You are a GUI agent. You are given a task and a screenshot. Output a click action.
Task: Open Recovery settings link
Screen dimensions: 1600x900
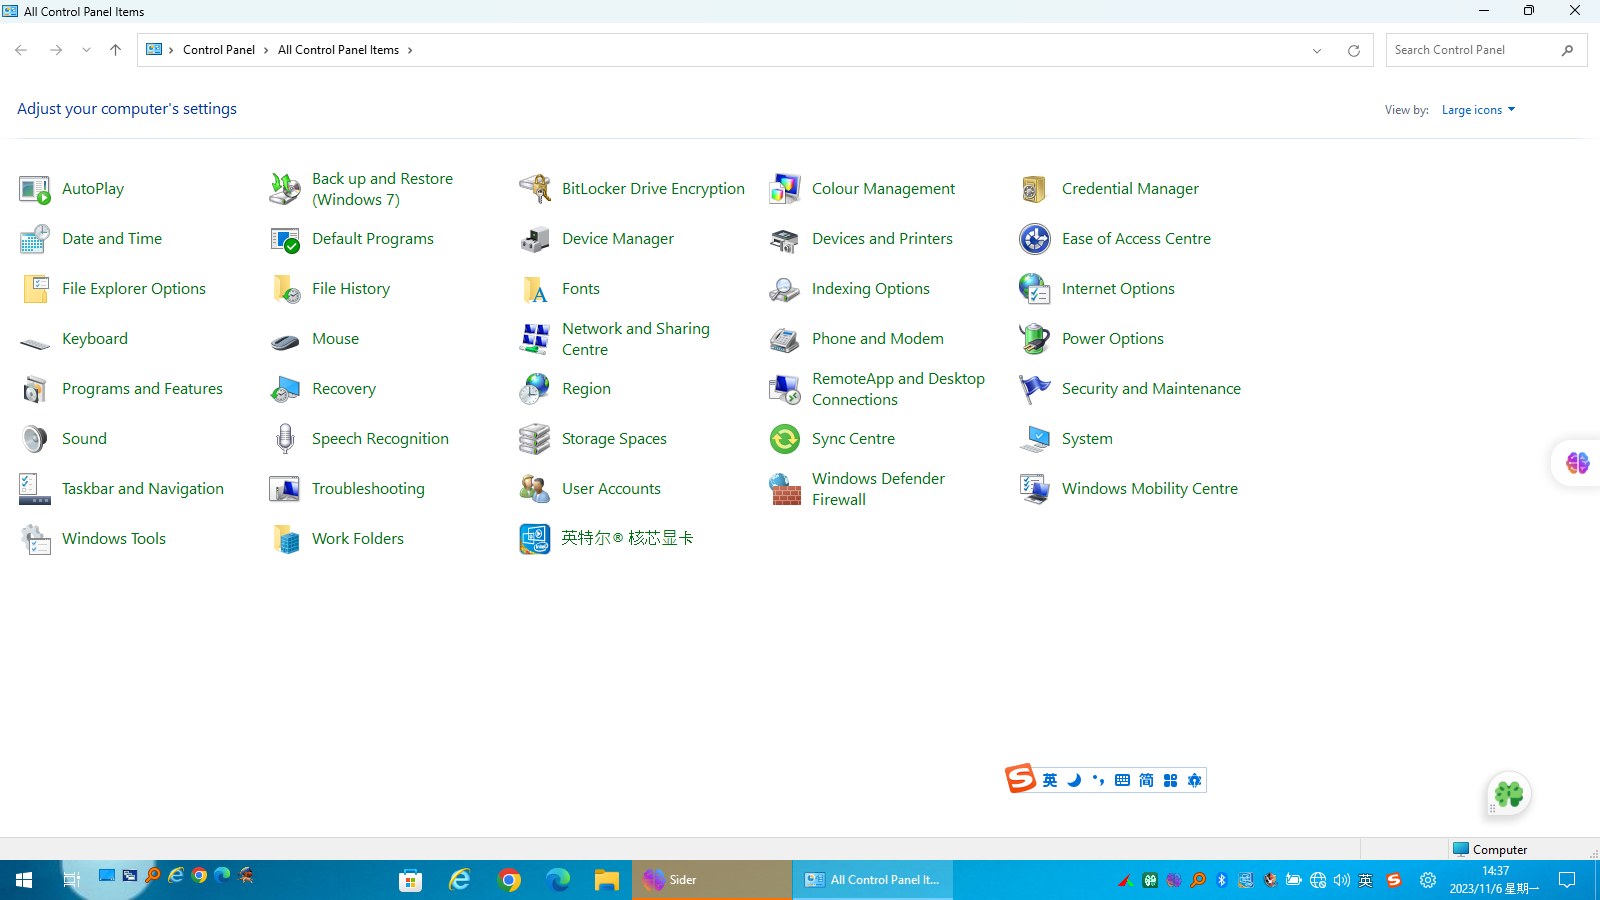[x=344, y=389]
